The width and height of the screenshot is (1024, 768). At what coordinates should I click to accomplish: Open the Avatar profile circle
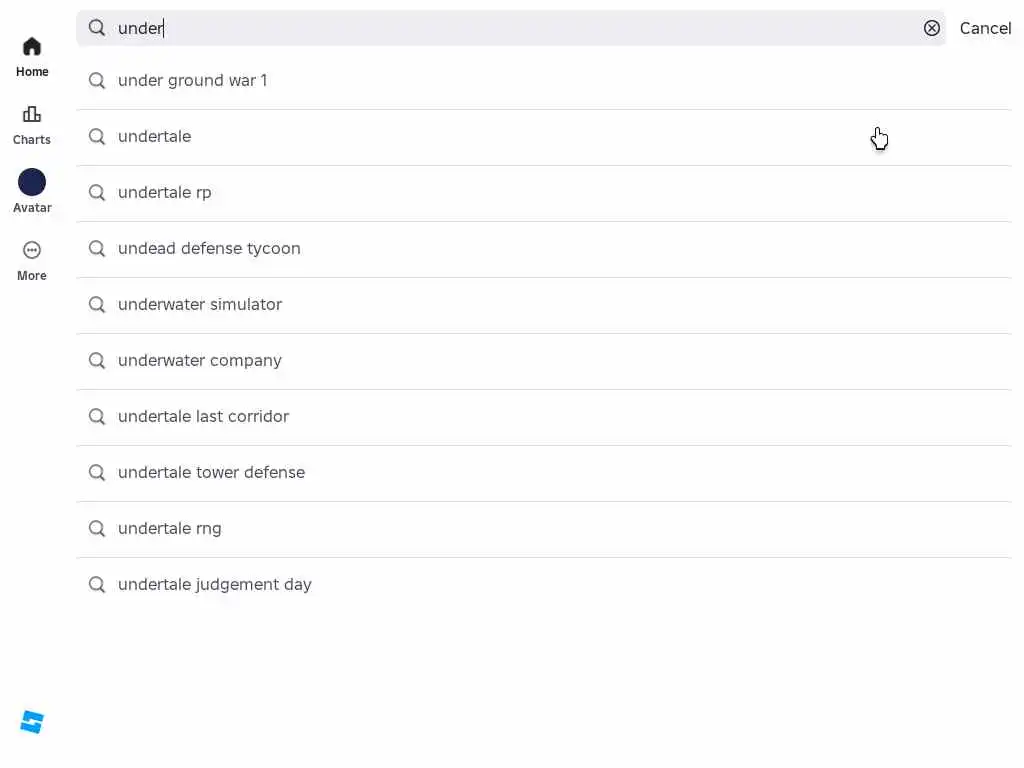coord(32,182)
